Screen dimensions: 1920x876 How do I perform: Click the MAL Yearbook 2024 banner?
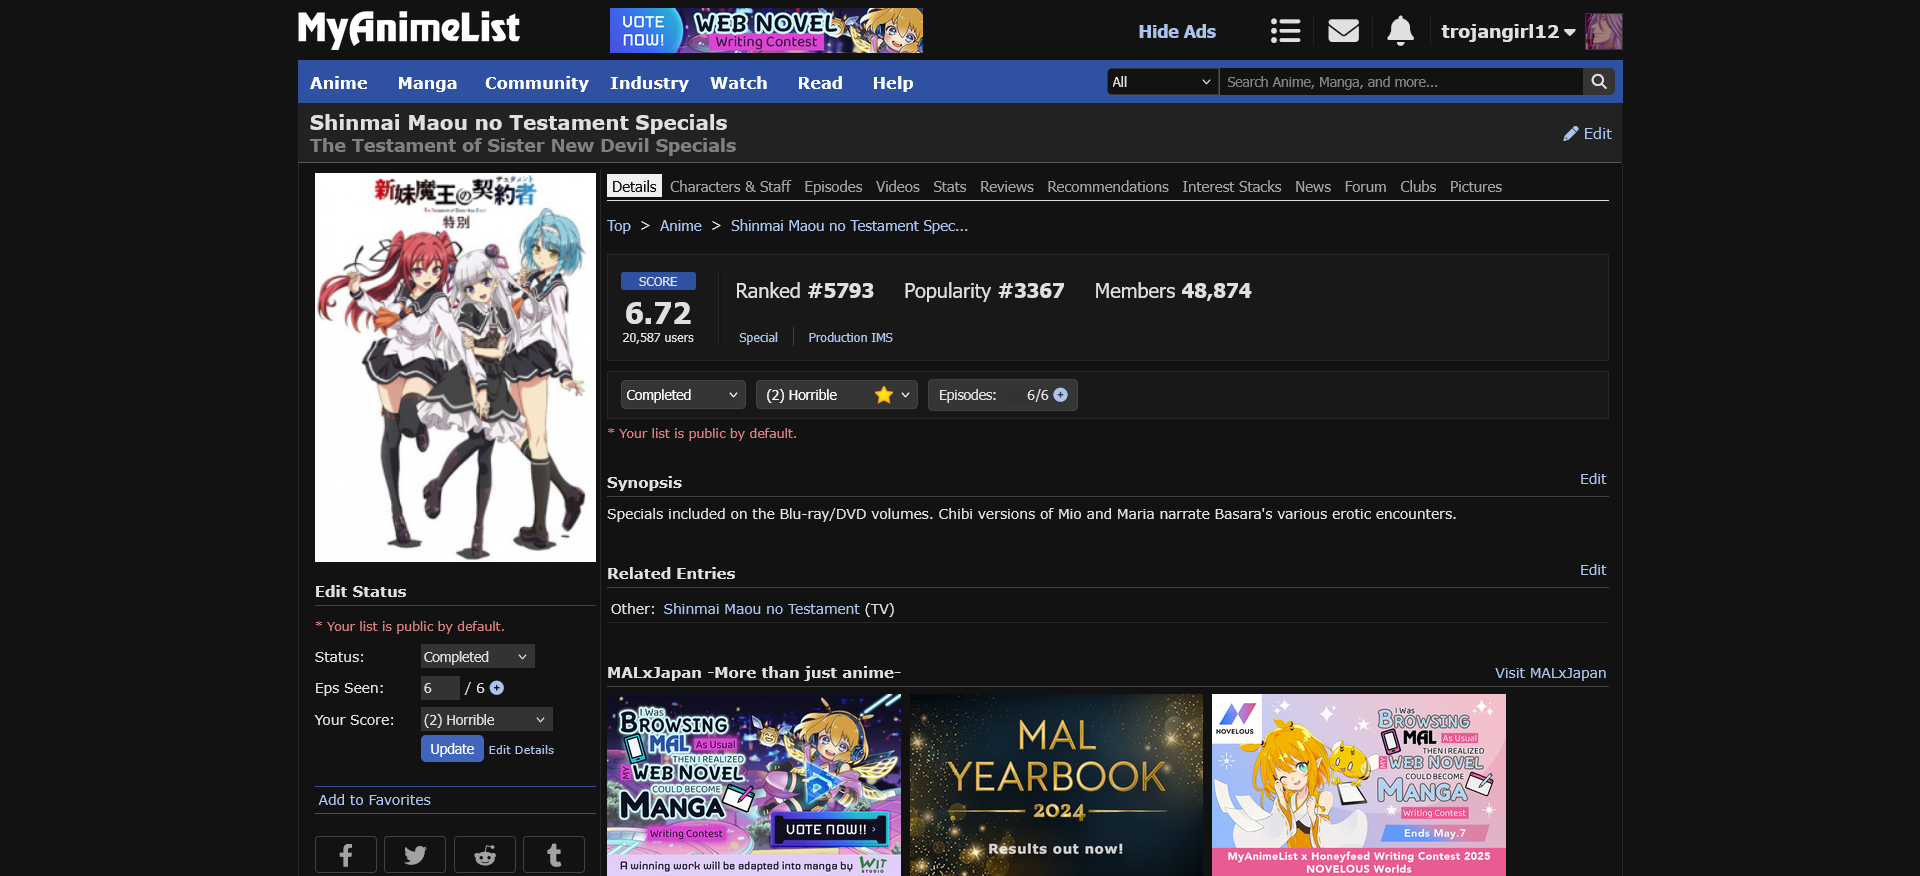tap(1056, 785)
